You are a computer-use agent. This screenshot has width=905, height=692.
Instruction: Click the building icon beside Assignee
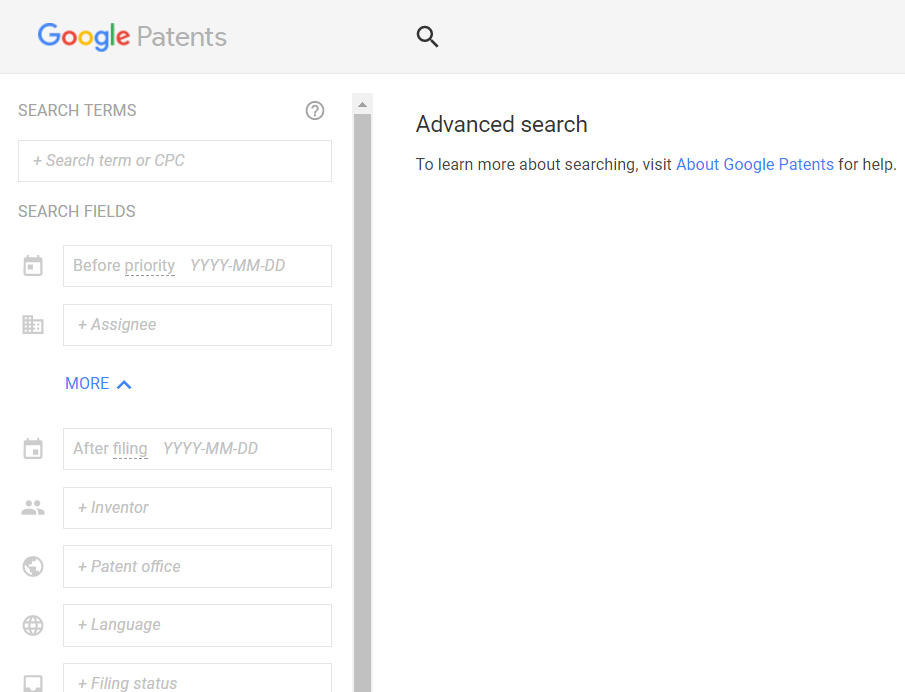pyautogui.click(x=33, y=325)
